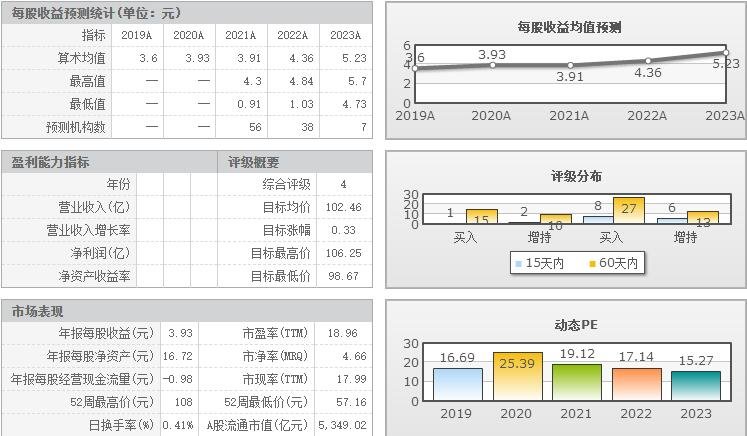Click the 2023A column header in table
This screenshot has width=747, height=436.
[x=345, y=35]
